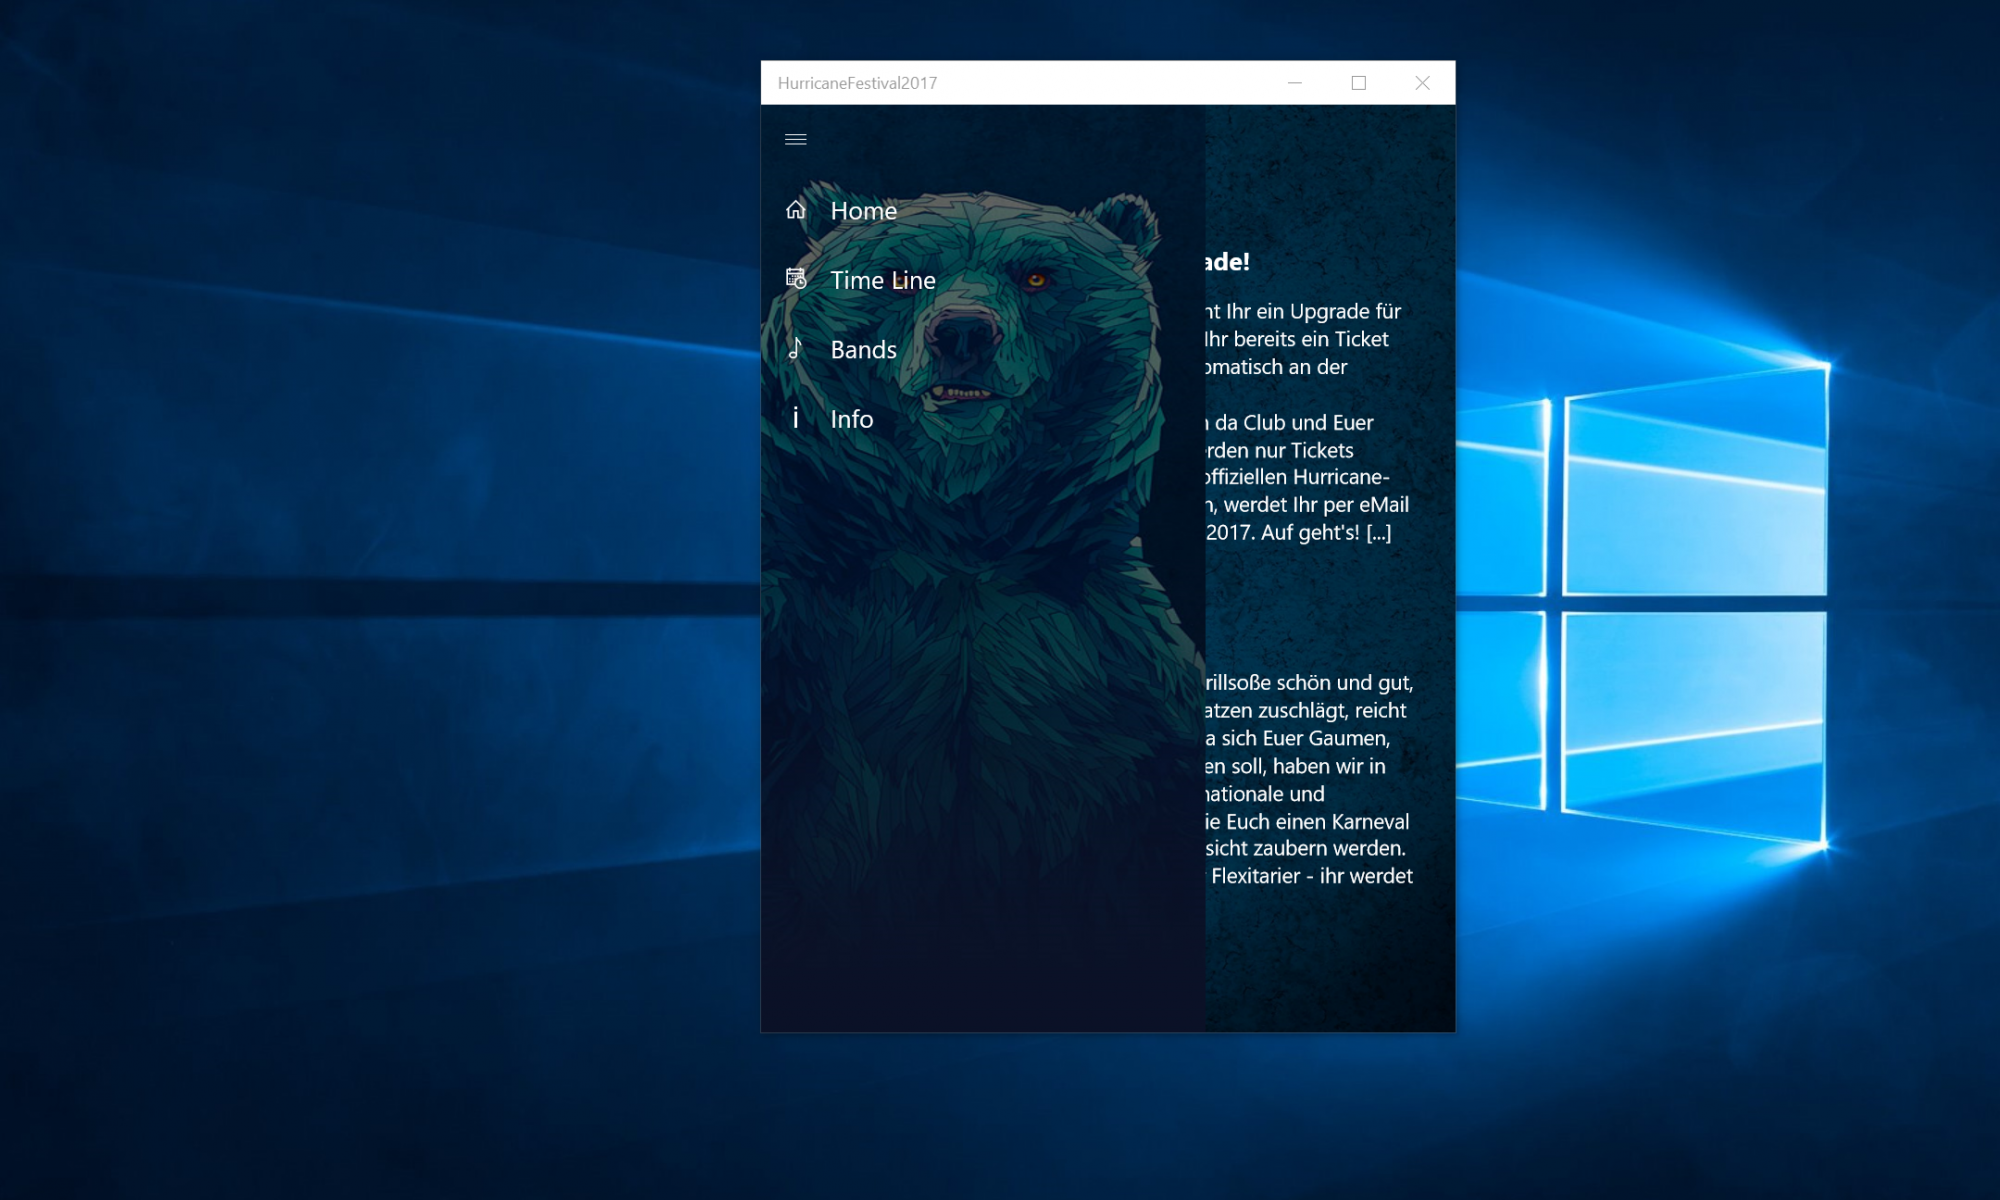Click the "[...]" read more marker
The image size is (2000, 1200).
[x=1379, y=532]
